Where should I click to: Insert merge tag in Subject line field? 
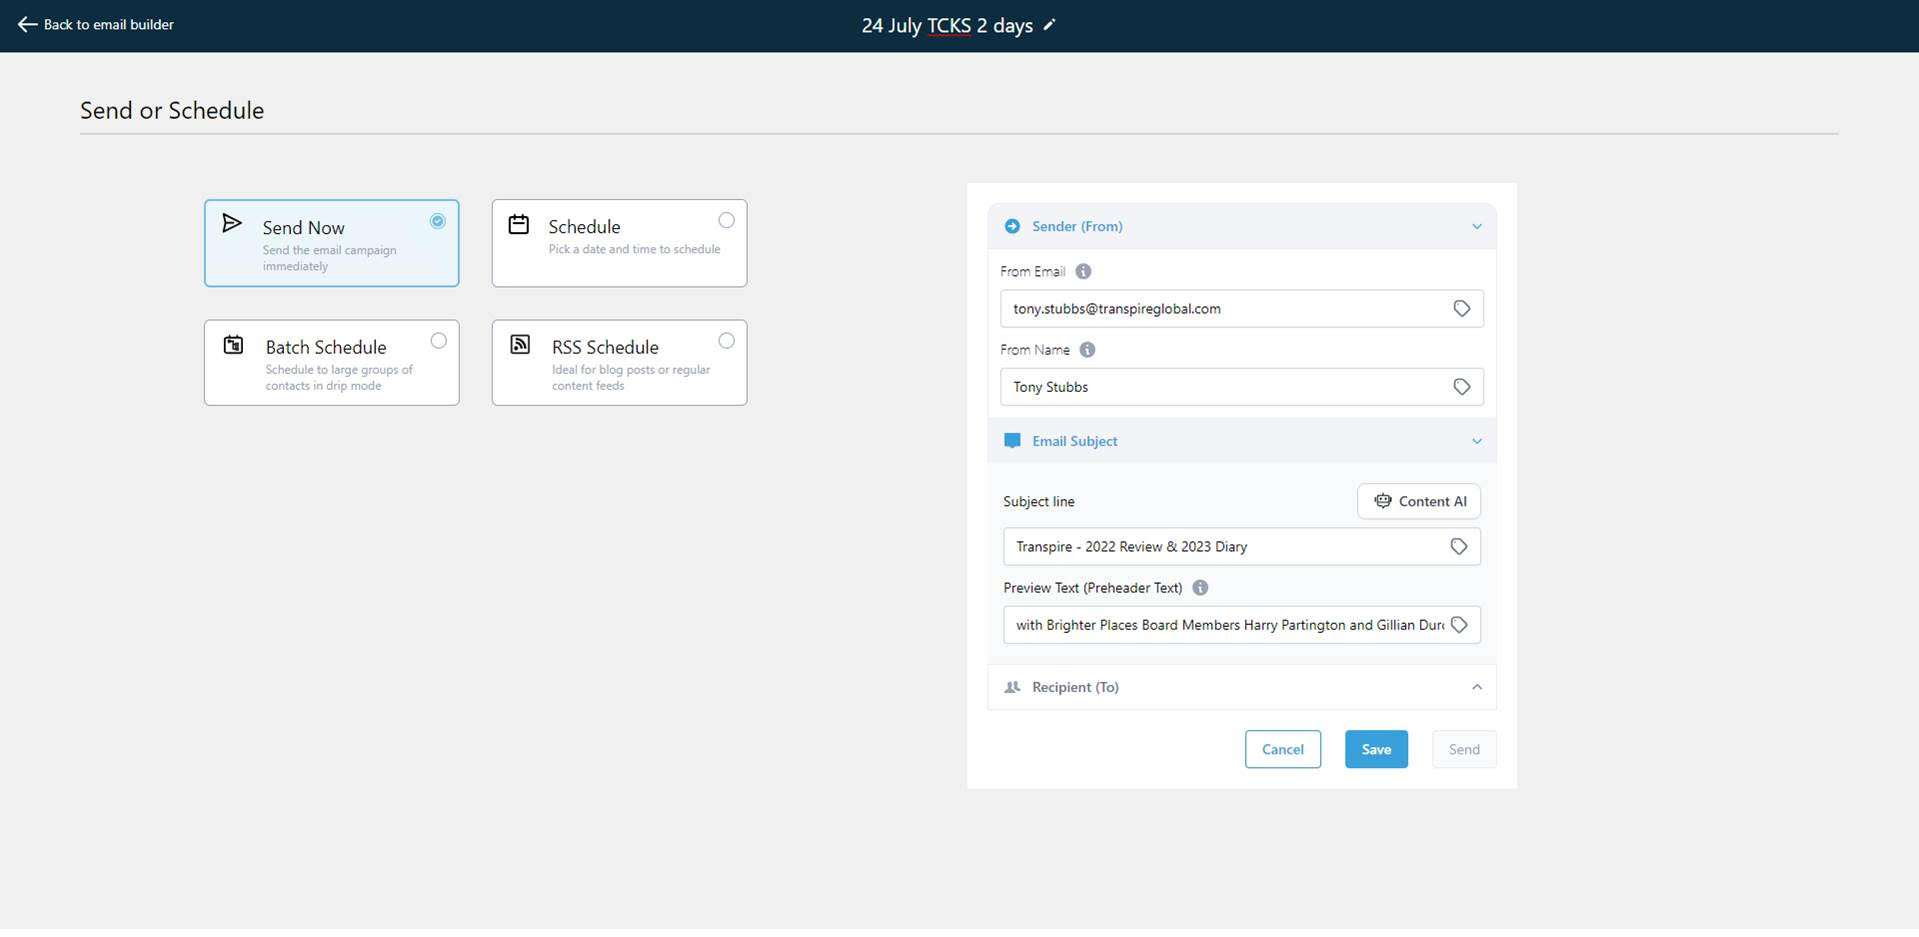tap(1459, 547)
